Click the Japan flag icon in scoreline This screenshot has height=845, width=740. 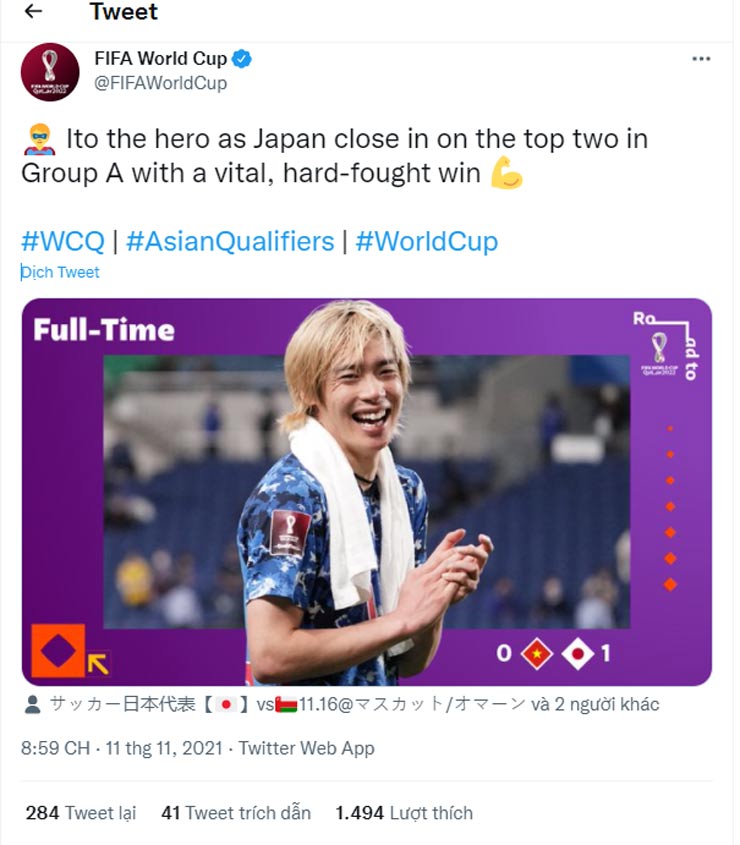[578, 653]
